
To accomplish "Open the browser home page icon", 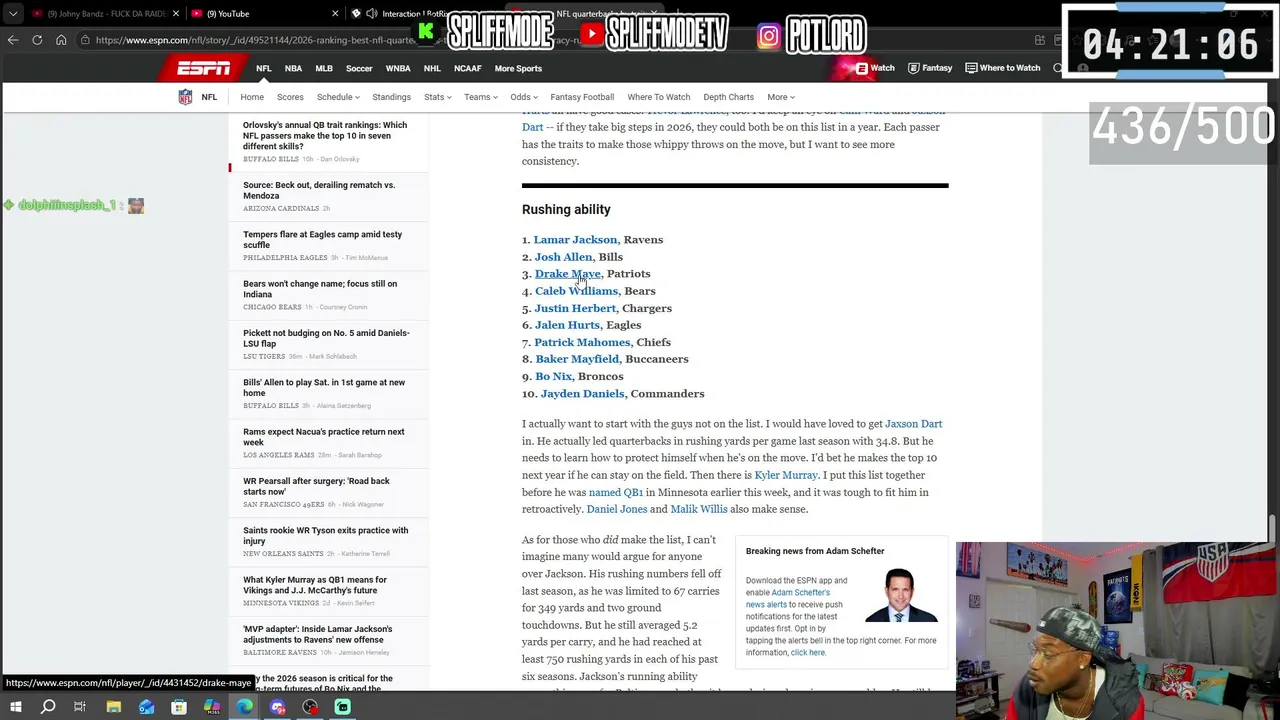I will [61, 40].
